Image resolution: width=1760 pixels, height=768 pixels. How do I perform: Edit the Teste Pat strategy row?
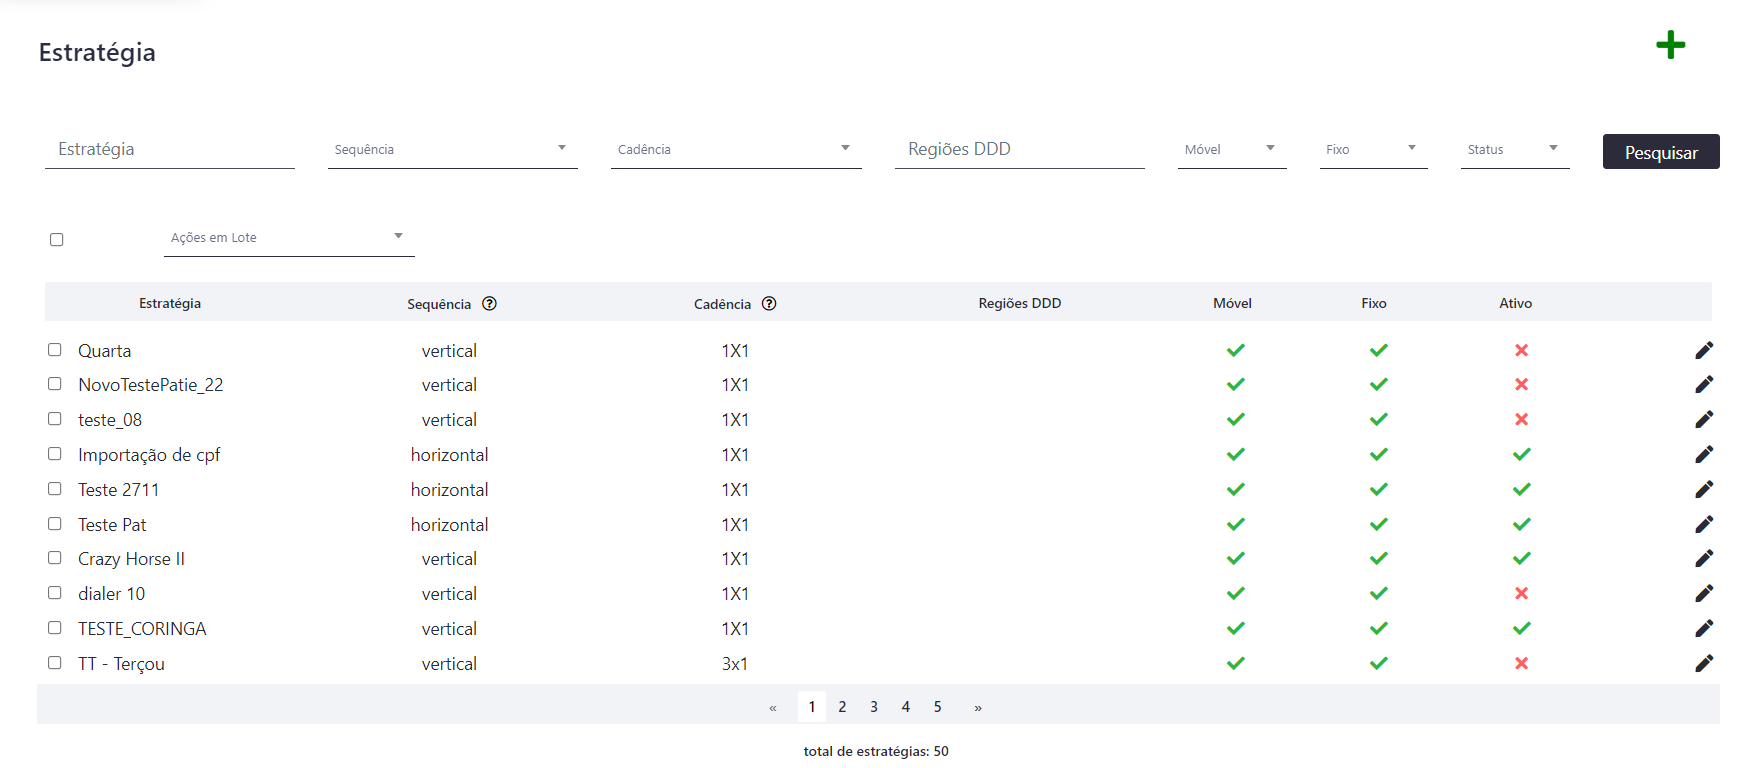1704,524
